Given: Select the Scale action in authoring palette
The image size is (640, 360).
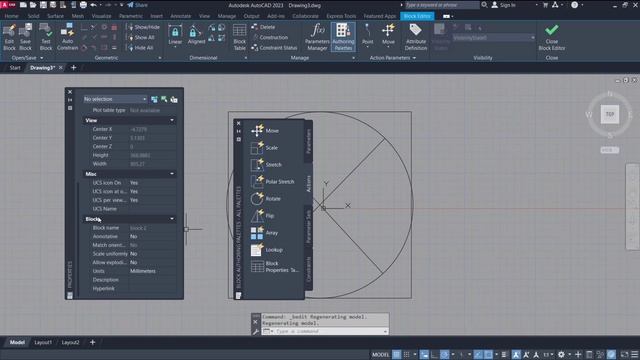Looking at the screenshot, I should [x=264, y=148].
